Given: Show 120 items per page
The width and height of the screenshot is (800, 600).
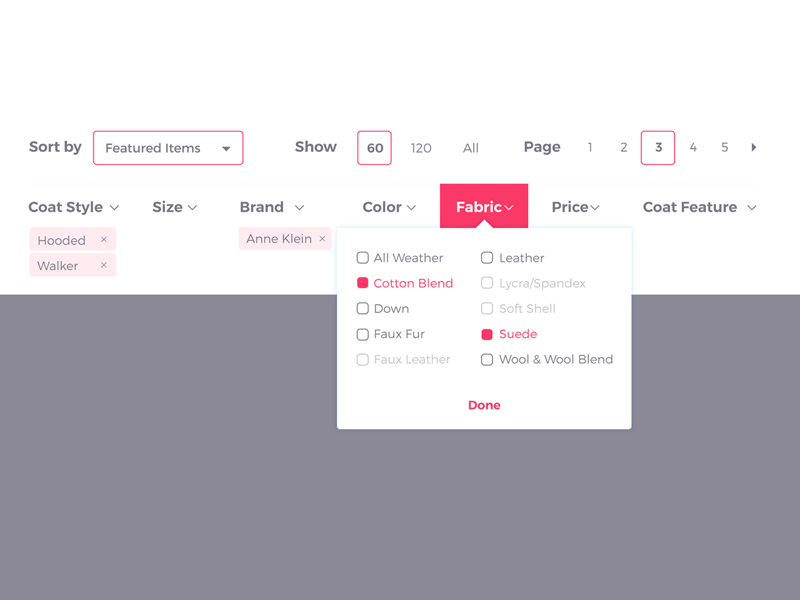Looking at the screenshot, I should tap(421, 148).
